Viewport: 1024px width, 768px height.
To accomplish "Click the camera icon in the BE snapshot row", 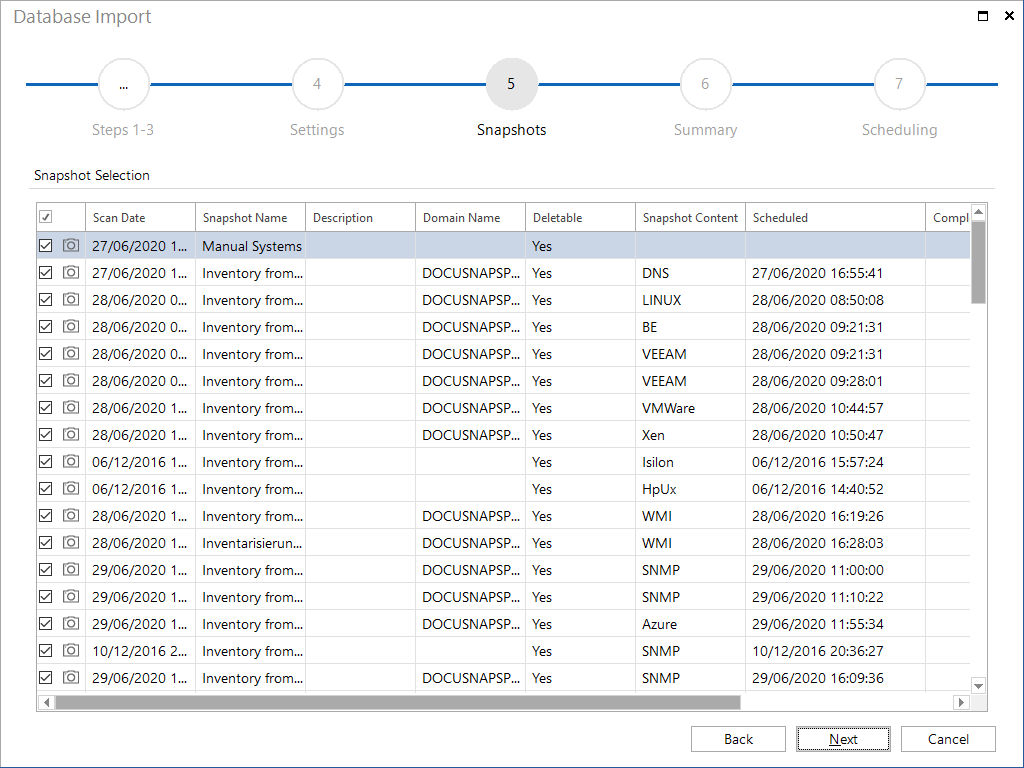I will tap(71, 327).
